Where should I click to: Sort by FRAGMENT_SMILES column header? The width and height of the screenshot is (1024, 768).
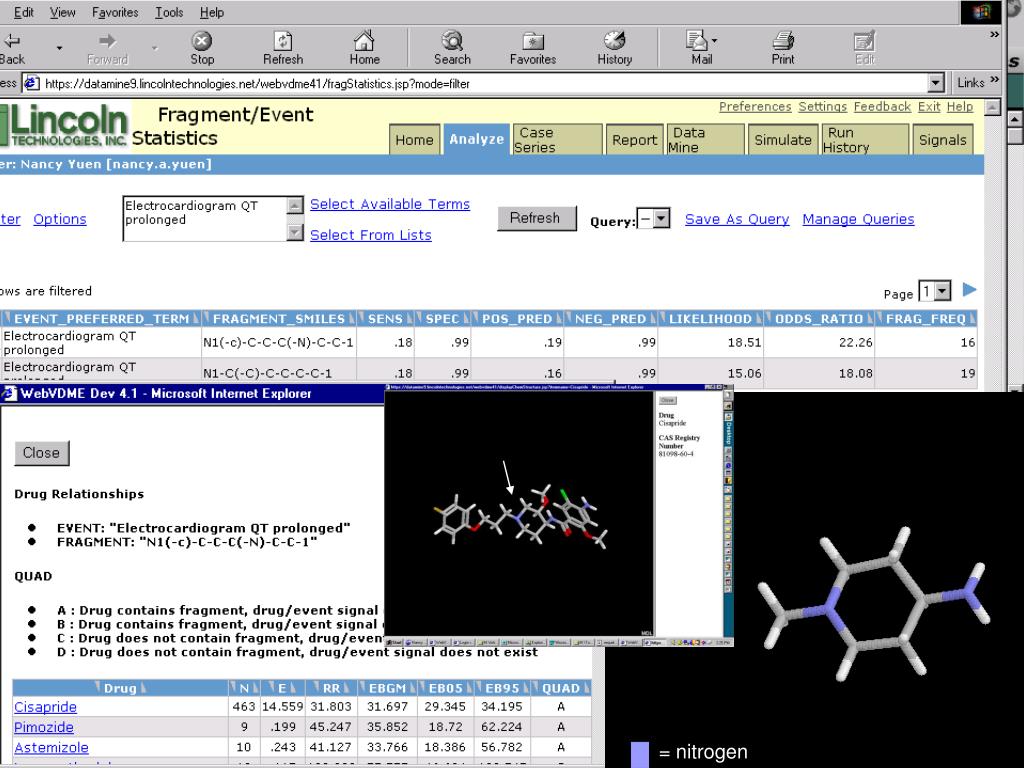(278, 319)
